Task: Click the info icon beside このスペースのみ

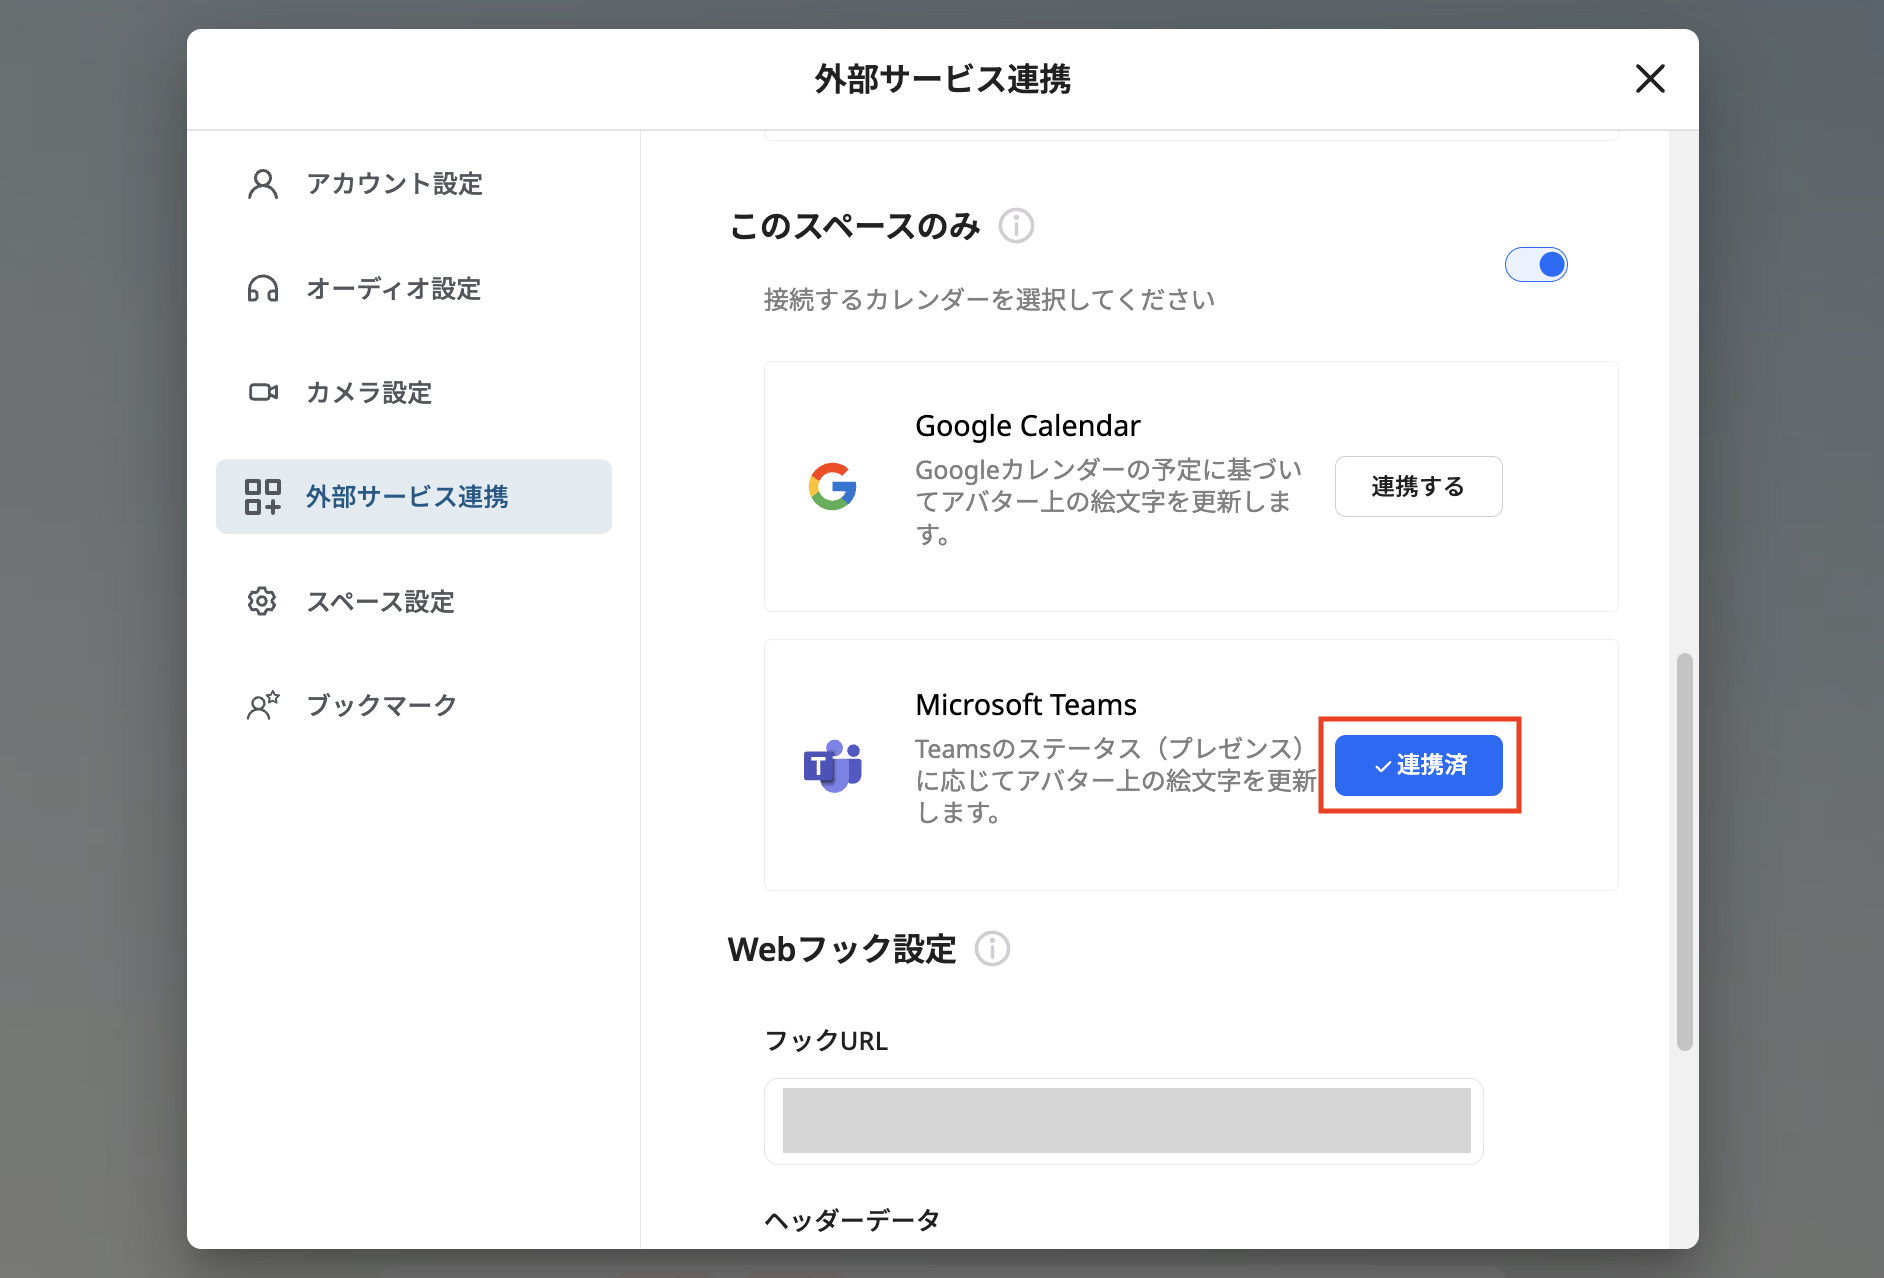Action: tap(1016, 226)
